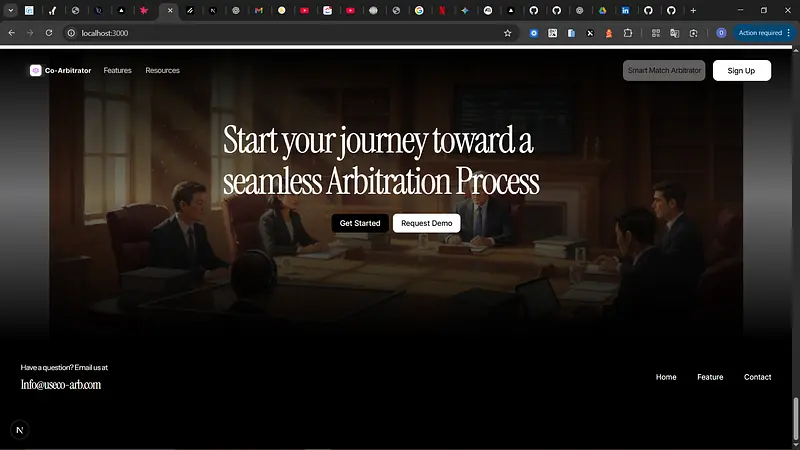Open the Next.js dev tools indicator
800x450 pixels.
coord(20,430)
